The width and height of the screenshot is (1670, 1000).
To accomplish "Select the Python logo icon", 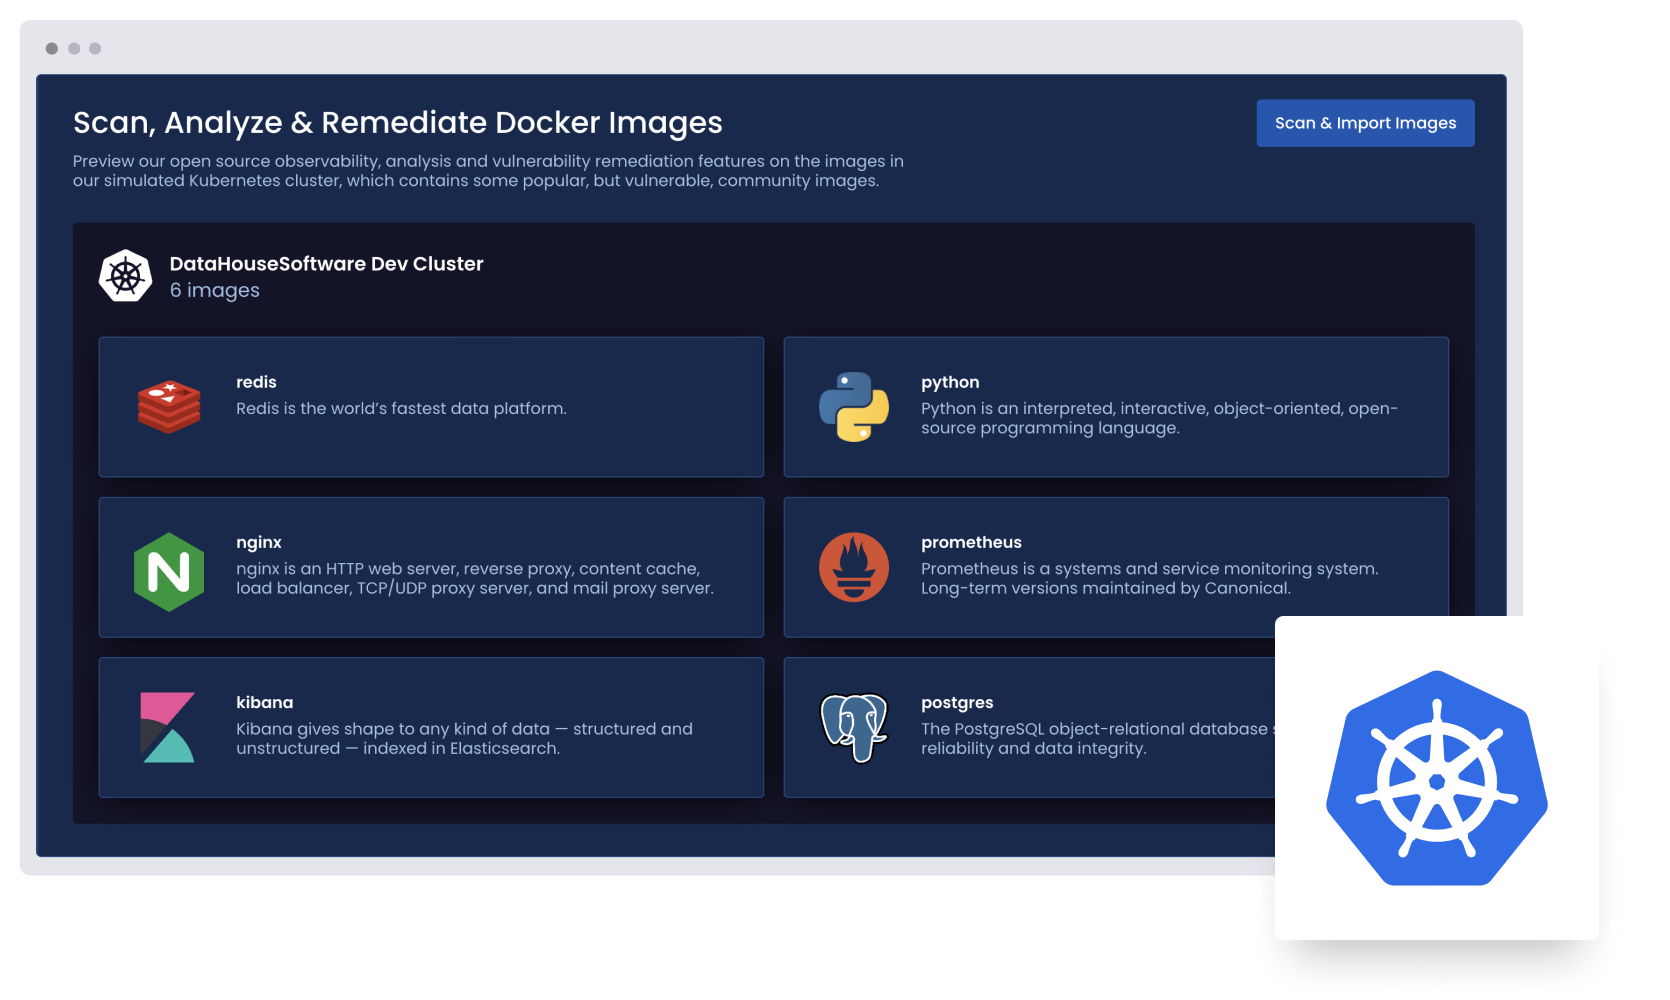I will point(854,406).
